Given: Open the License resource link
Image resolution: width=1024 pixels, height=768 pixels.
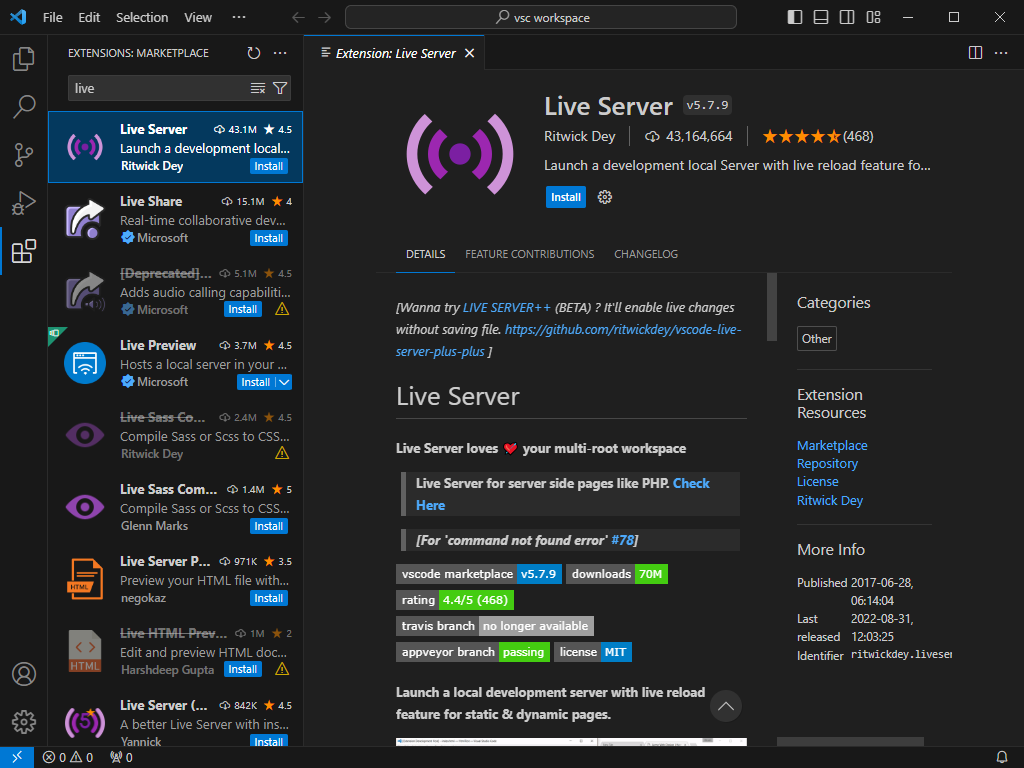Looking at the screenshot, I should pyautogui.click(x=818, y=482).
